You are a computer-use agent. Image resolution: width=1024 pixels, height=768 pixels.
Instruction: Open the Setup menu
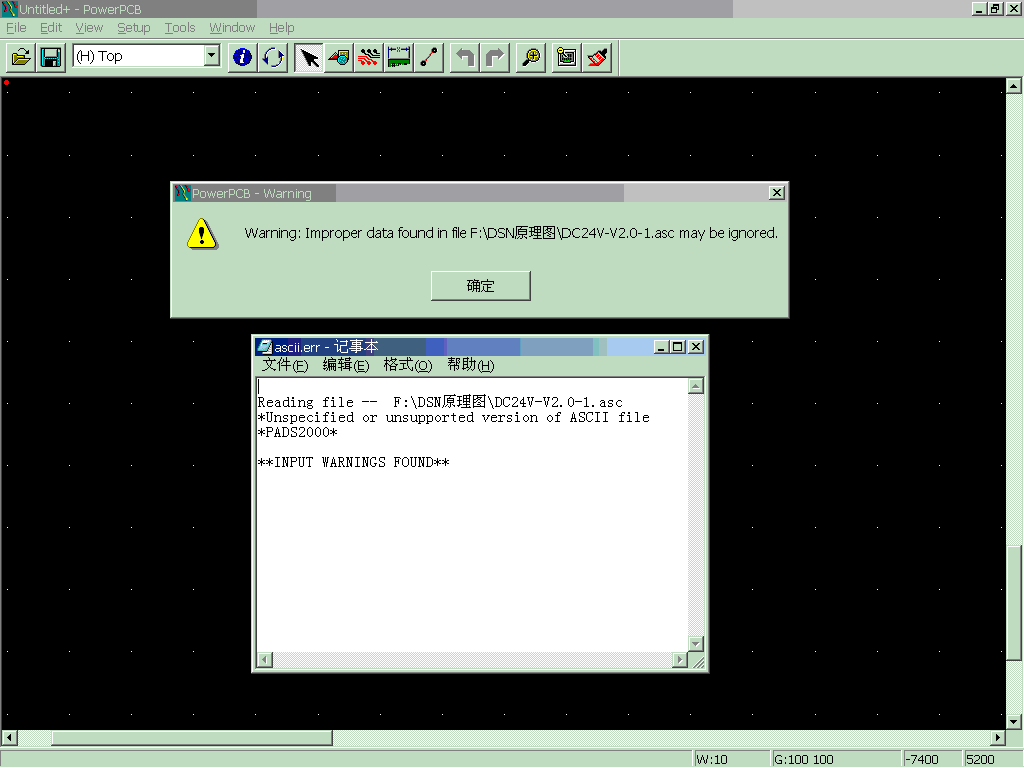pos(134,27)
